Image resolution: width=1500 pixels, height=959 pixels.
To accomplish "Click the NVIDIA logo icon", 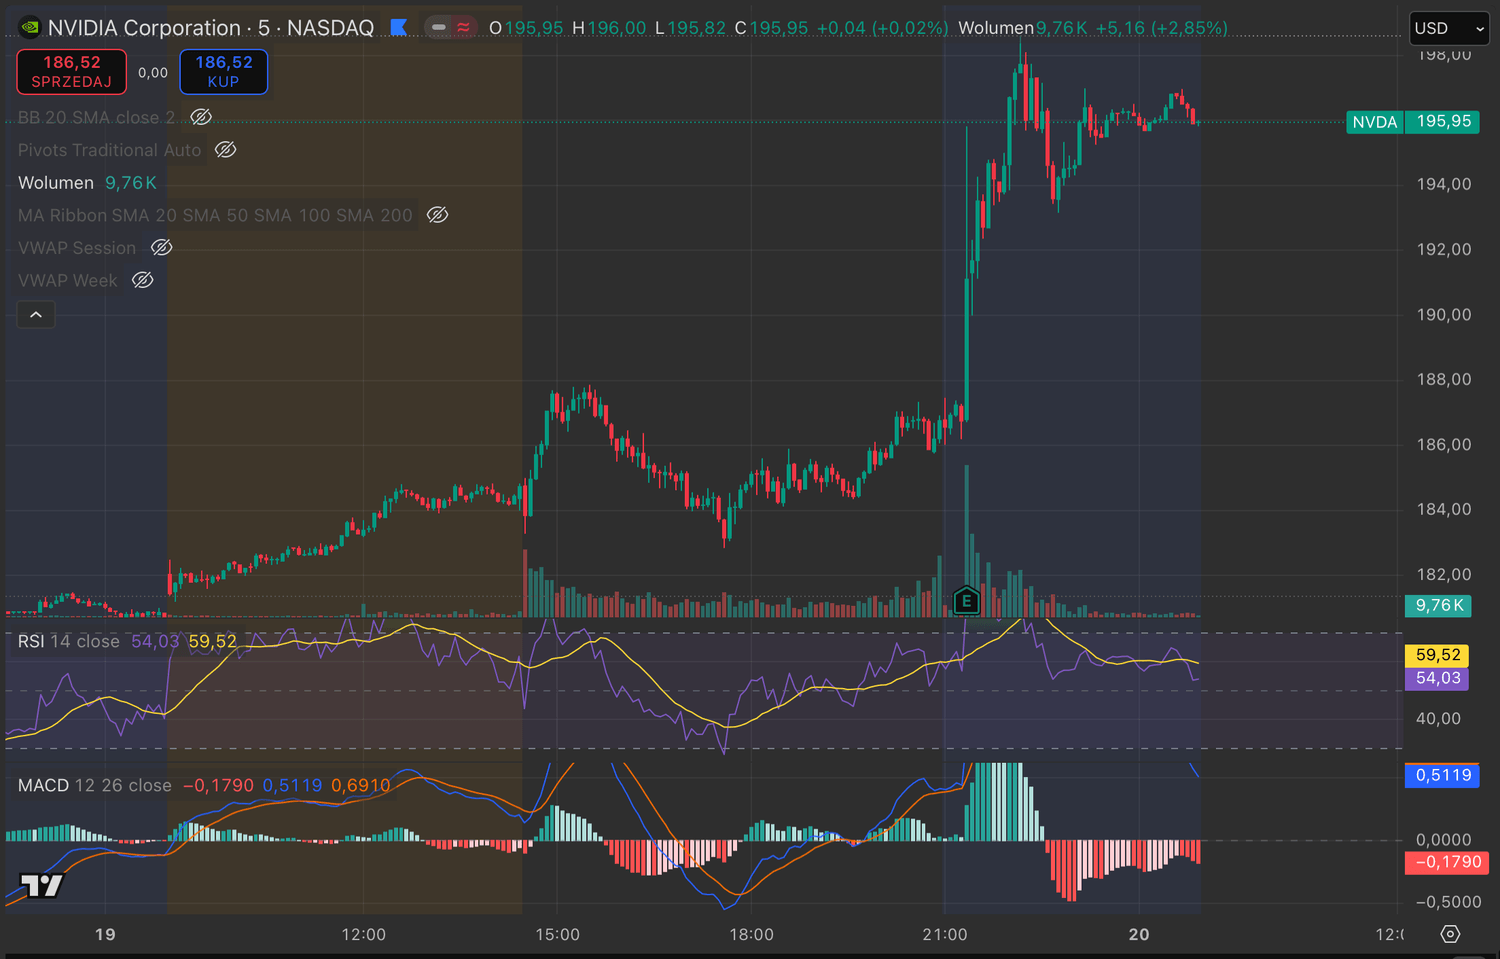I will [30, 28].
